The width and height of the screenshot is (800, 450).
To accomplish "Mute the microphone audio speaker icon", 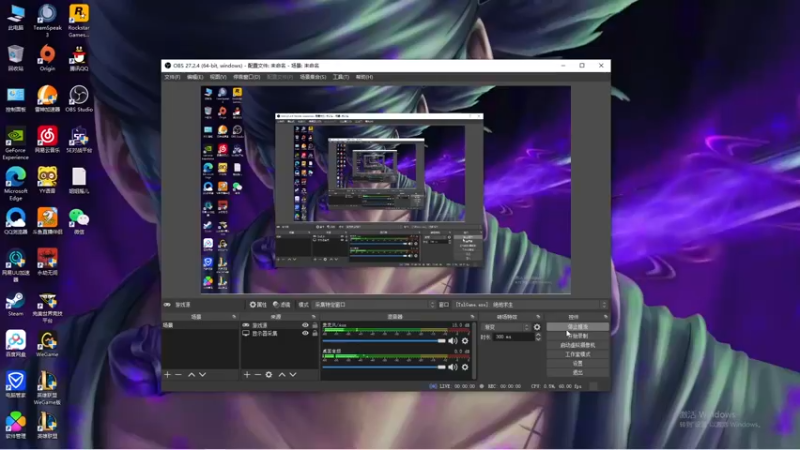I will (453, 341).
